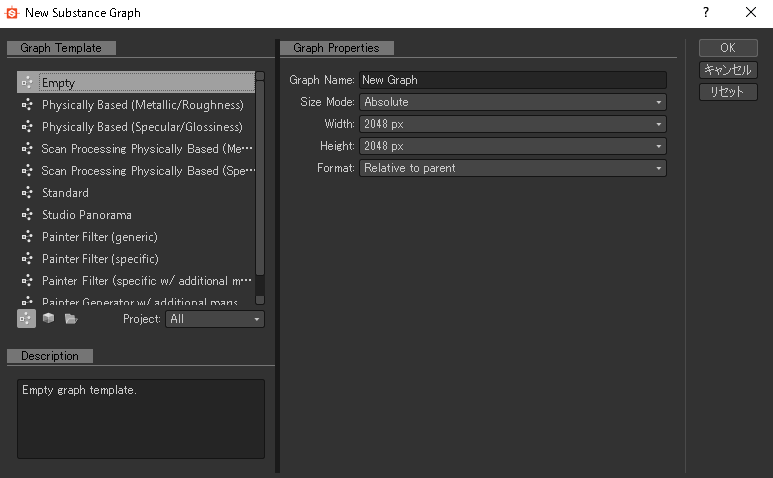Click icon beside Painter Filter (specific)

coord(27,259)
